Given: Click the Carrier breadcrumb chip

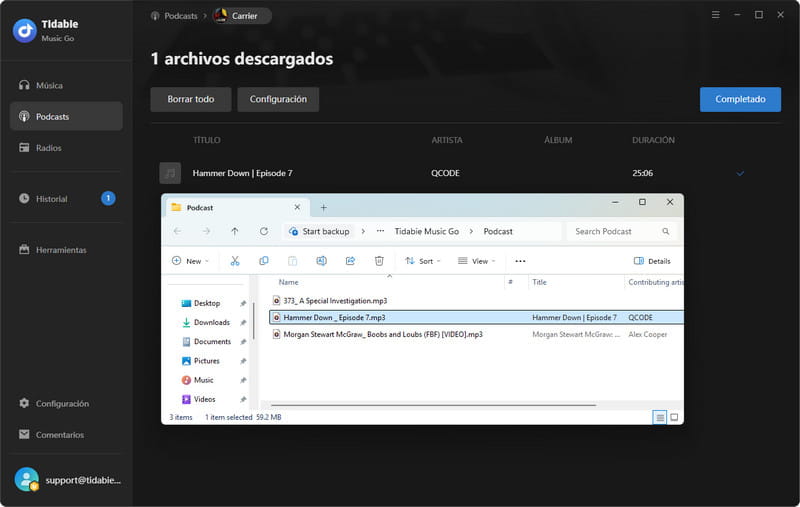Looking at the screenshot, I should click(x=242, y=16).
